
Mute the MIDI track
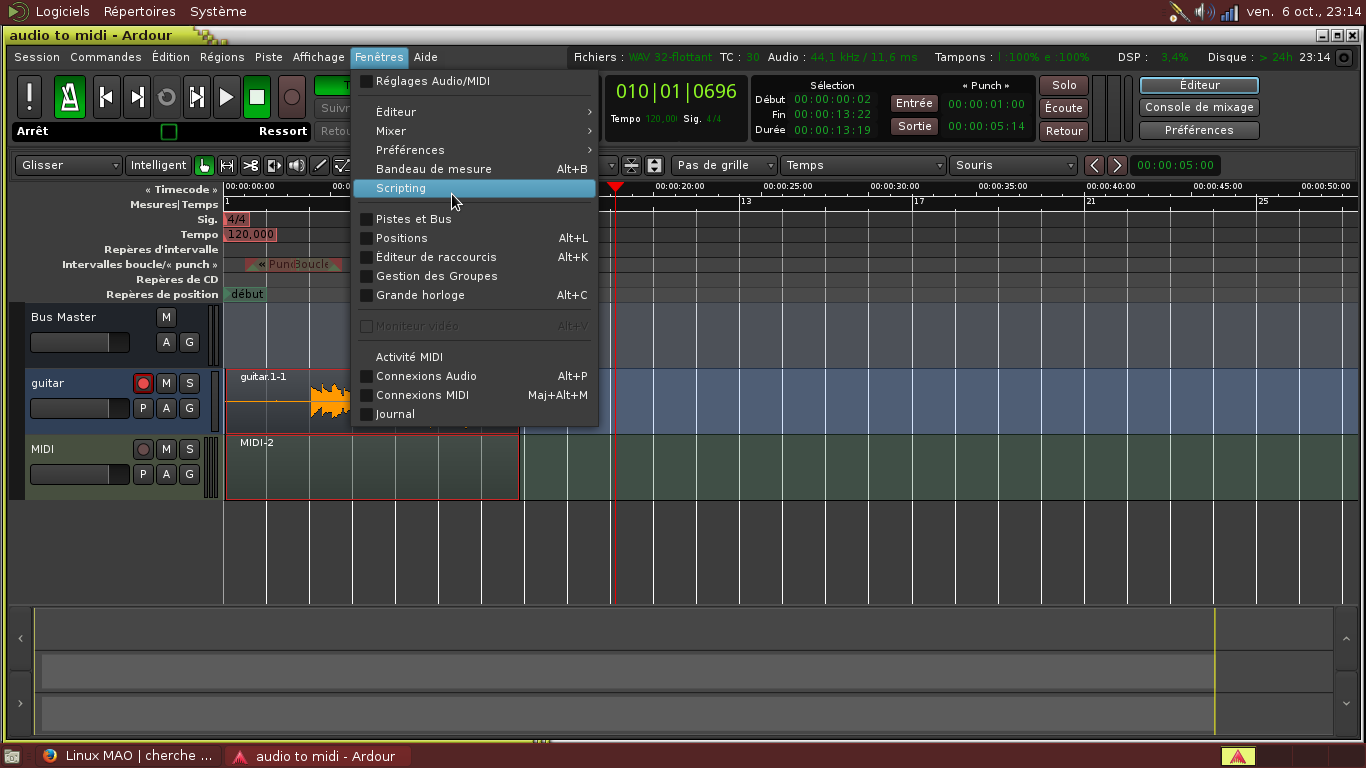click(166, 449)
